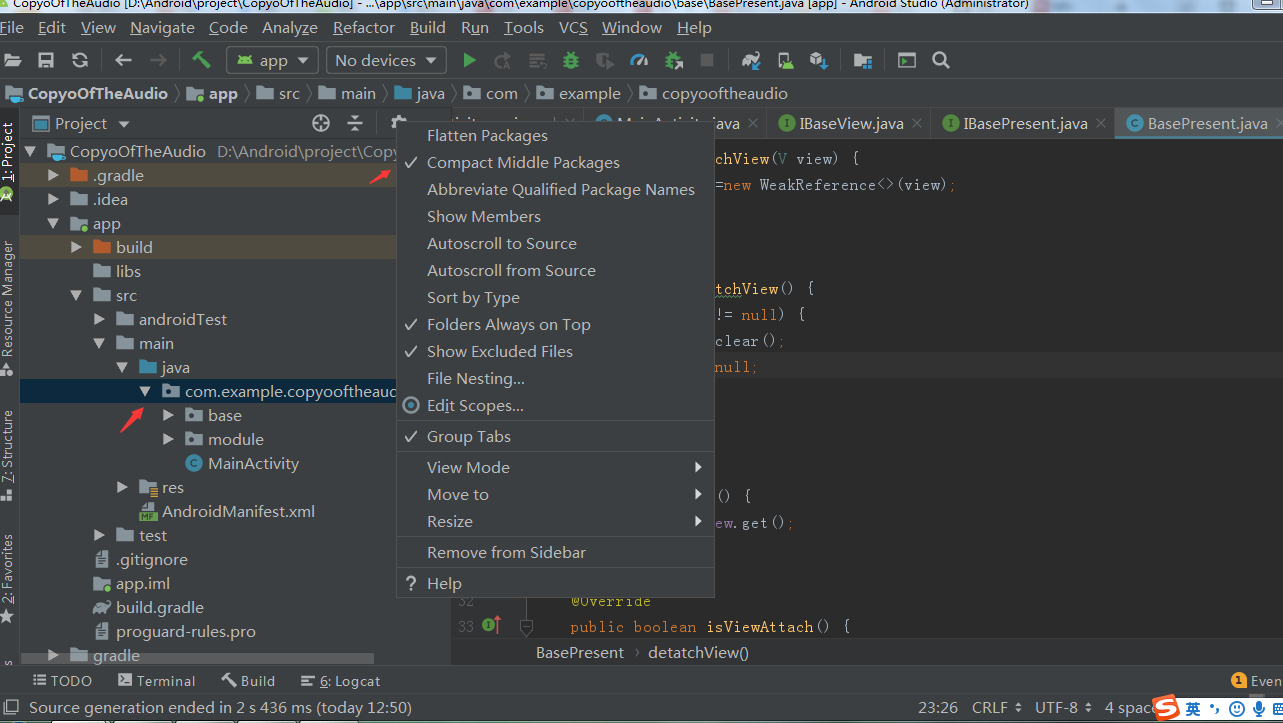1283x723 pixels.
Task: Open the Terminal tool window
Action: (156, 681)
